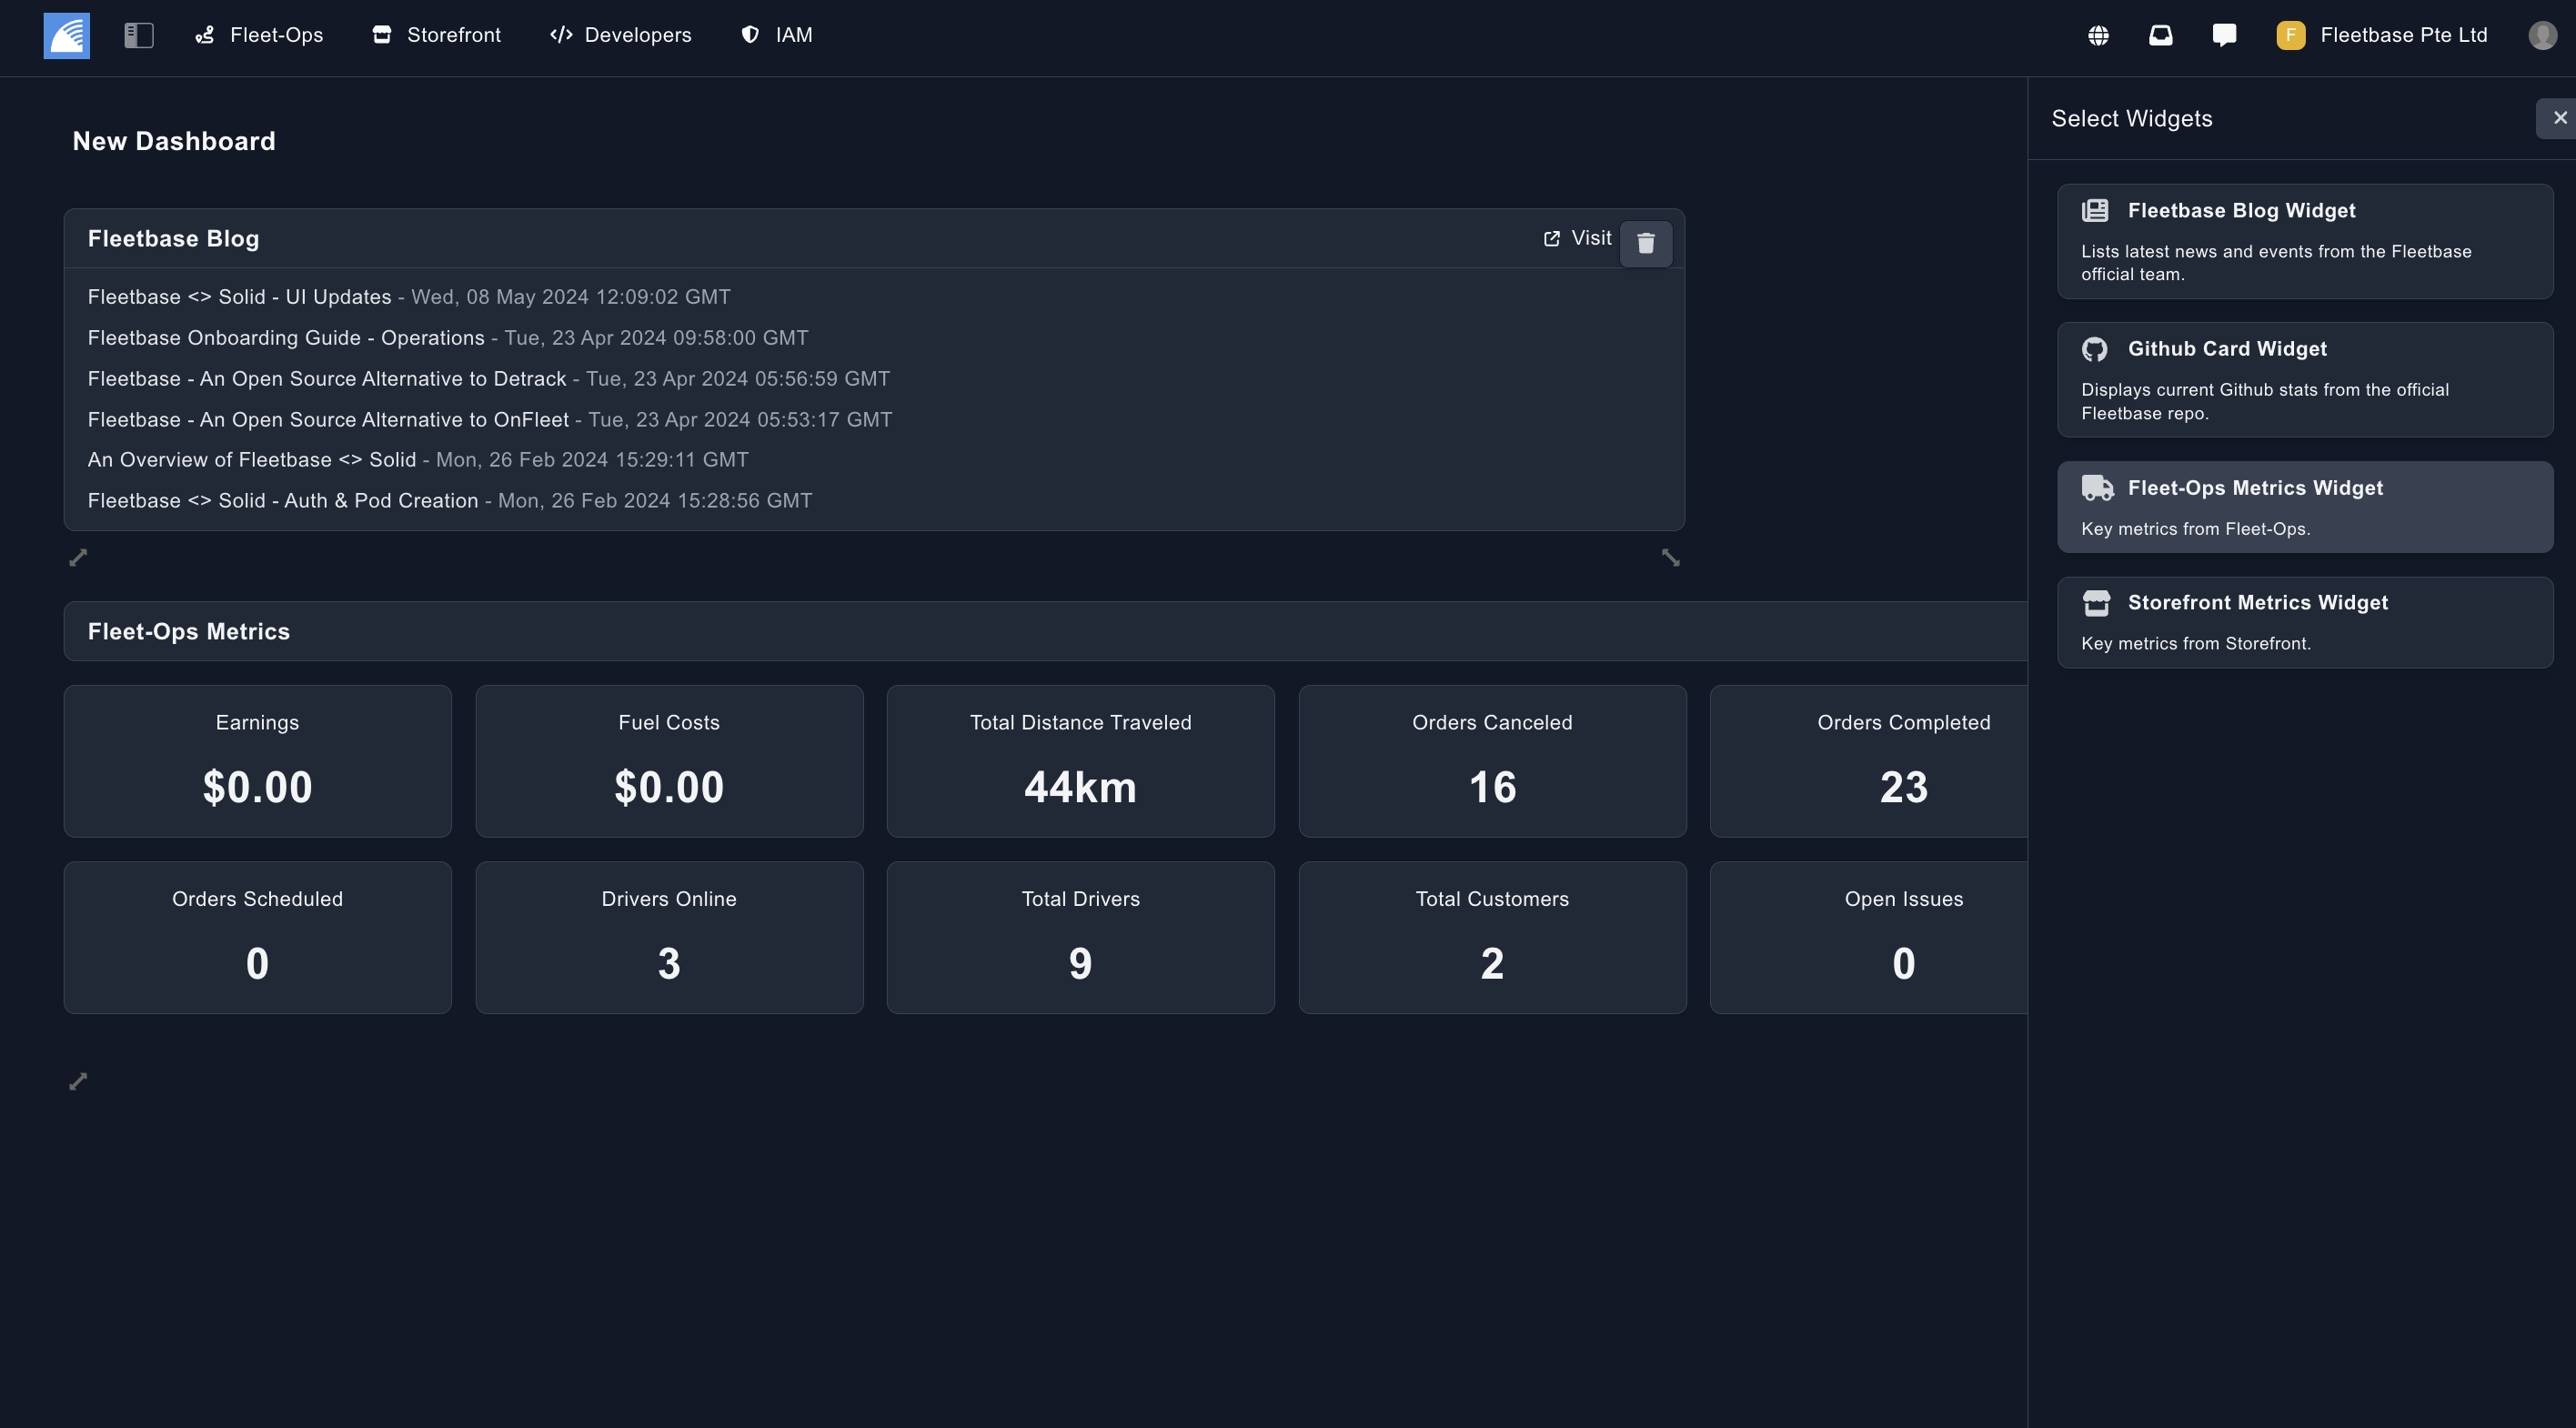
Task: Open the Fleetbase Pte Ltd organization dropdown
Action: 2382,36
